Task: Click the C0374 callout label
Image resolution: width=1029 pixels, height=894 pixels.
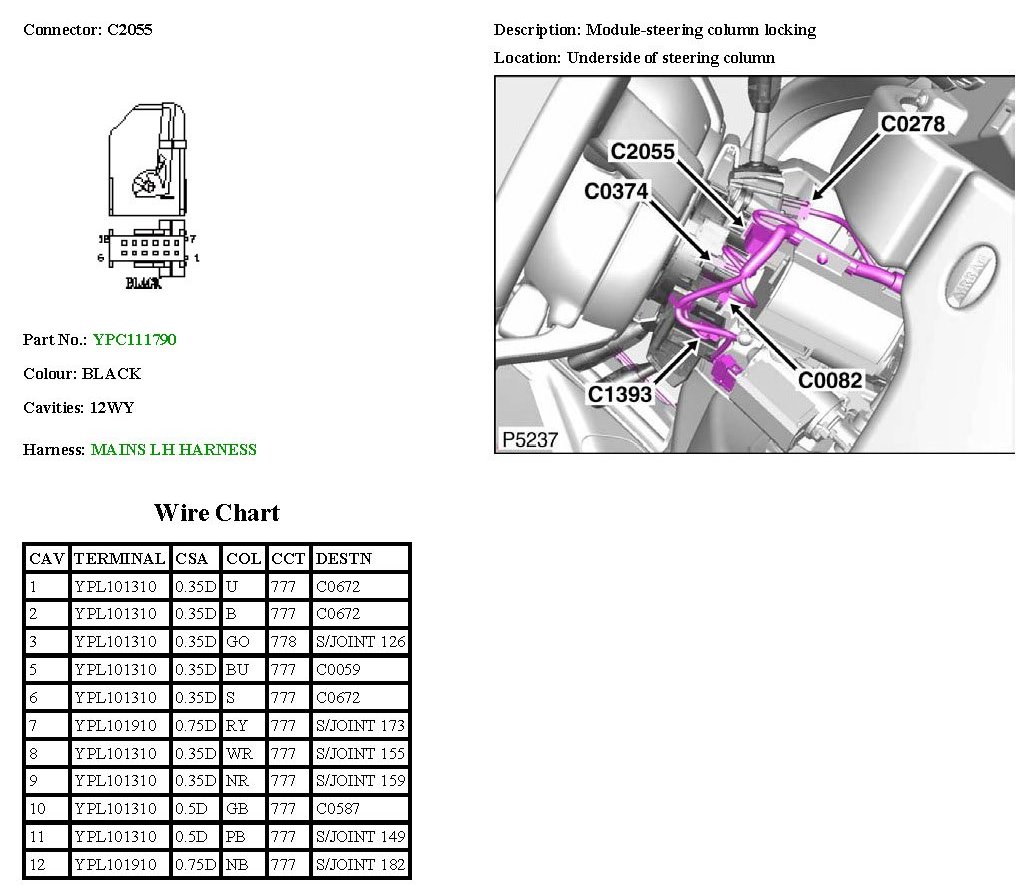Action: pos(617,191)
